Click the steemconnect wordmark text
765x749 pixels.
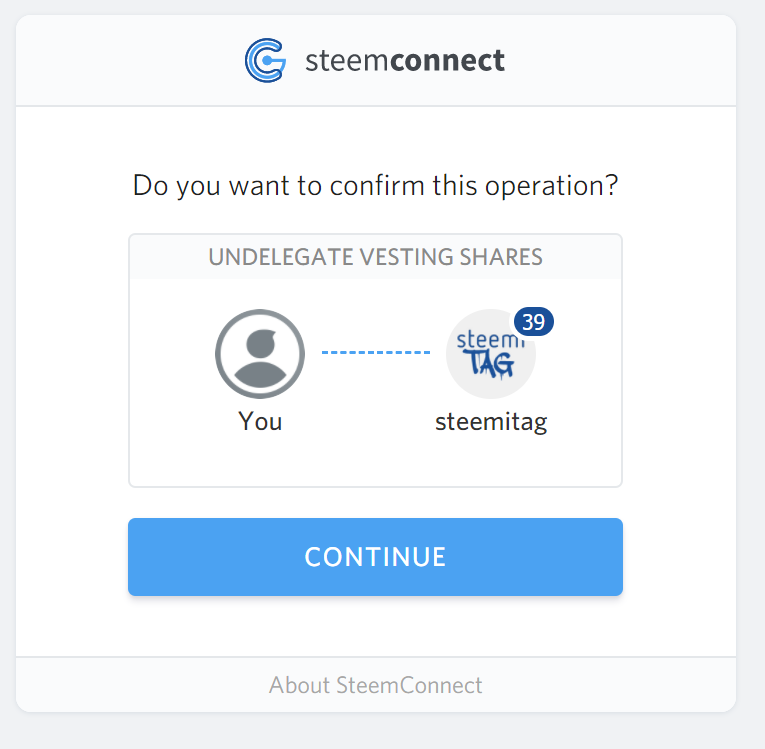[x=404, y=62]
